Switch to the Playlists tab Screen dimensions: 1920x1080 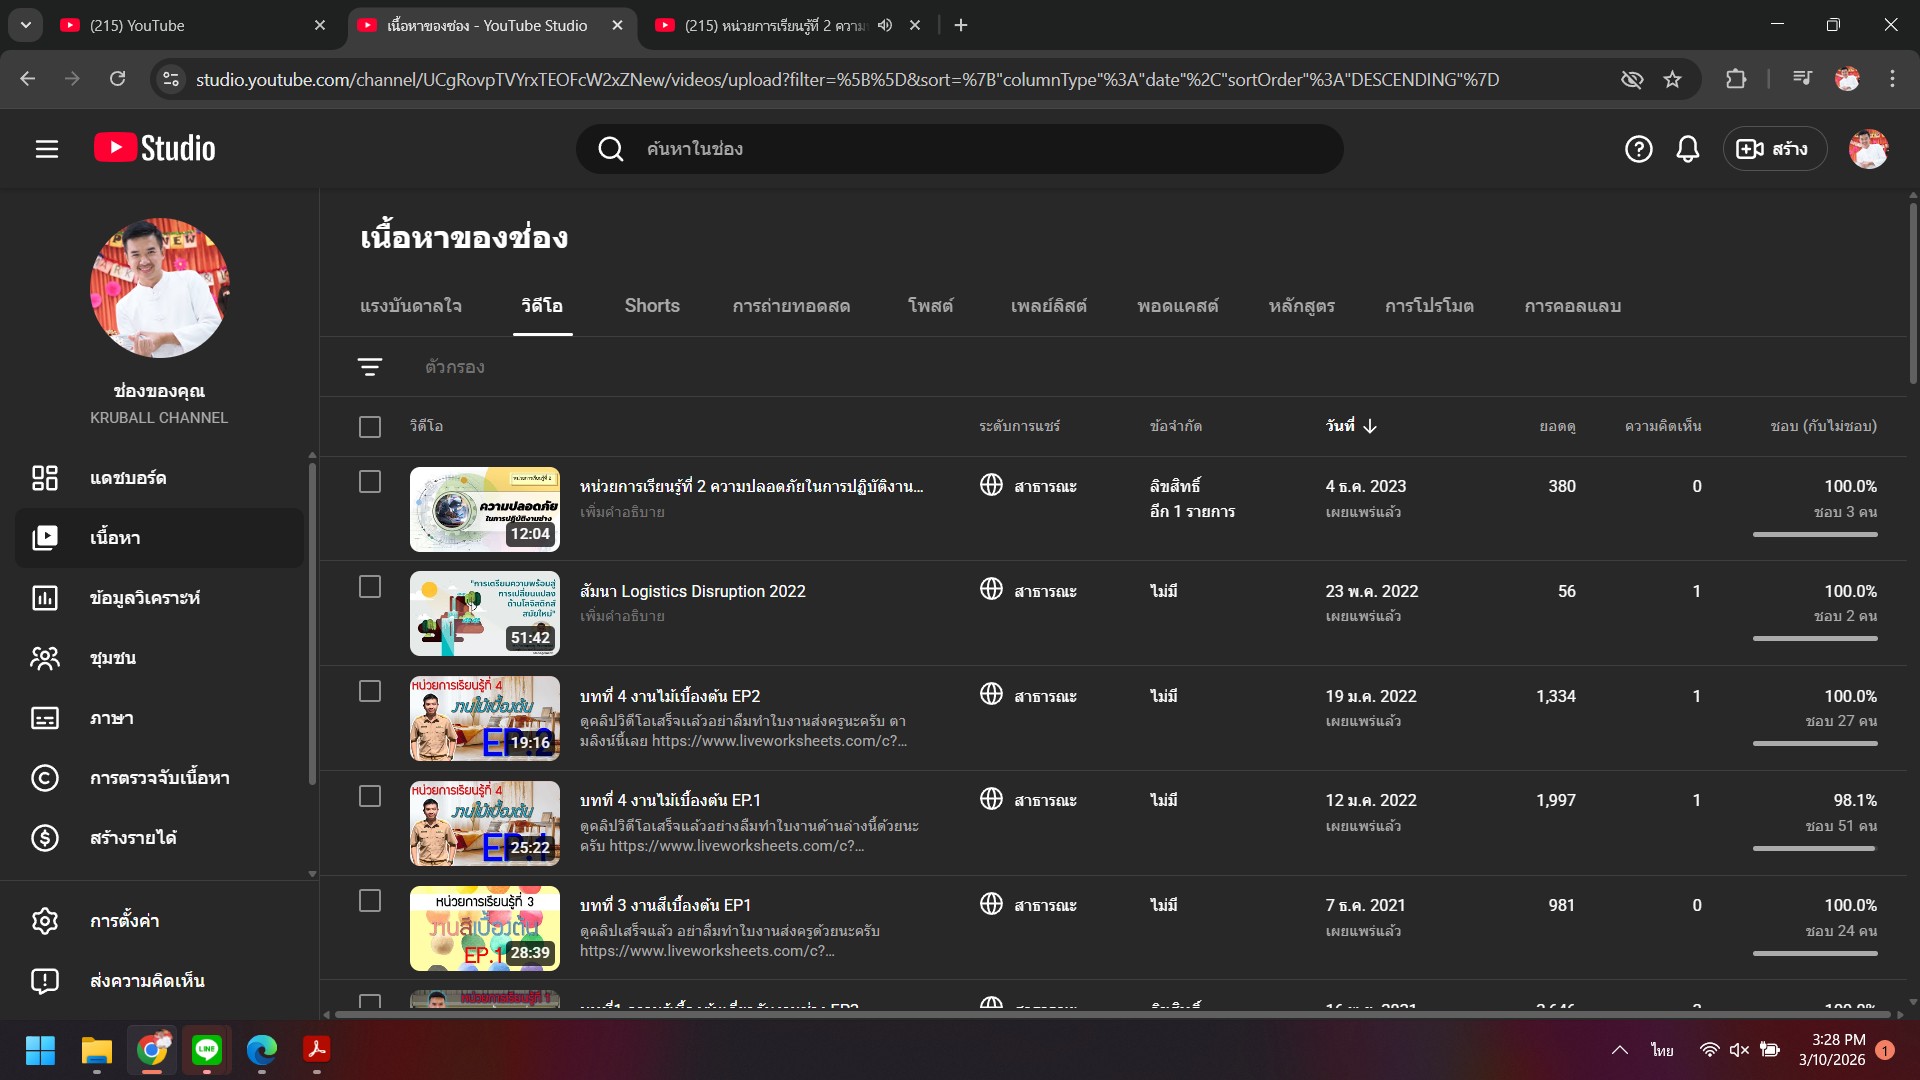pos(1048,306)
